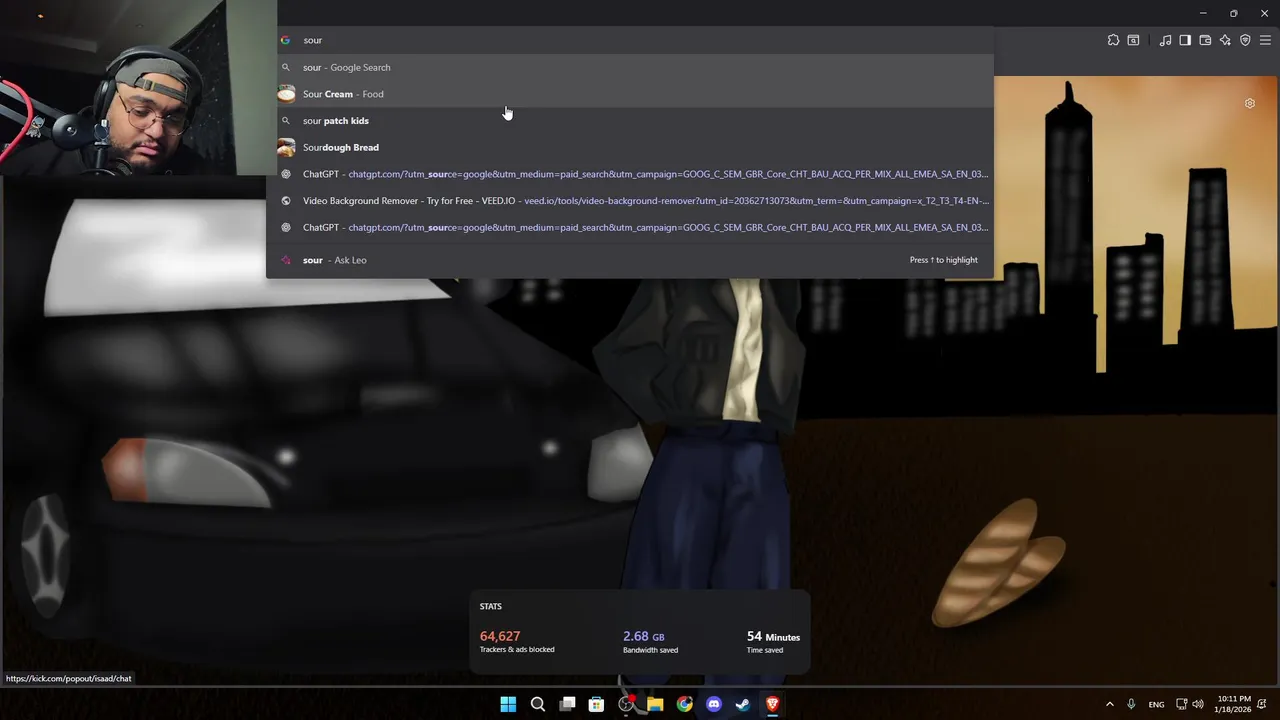Open the second ChatGPT history suggestion
1280x720 pixels.
(631, 227)
